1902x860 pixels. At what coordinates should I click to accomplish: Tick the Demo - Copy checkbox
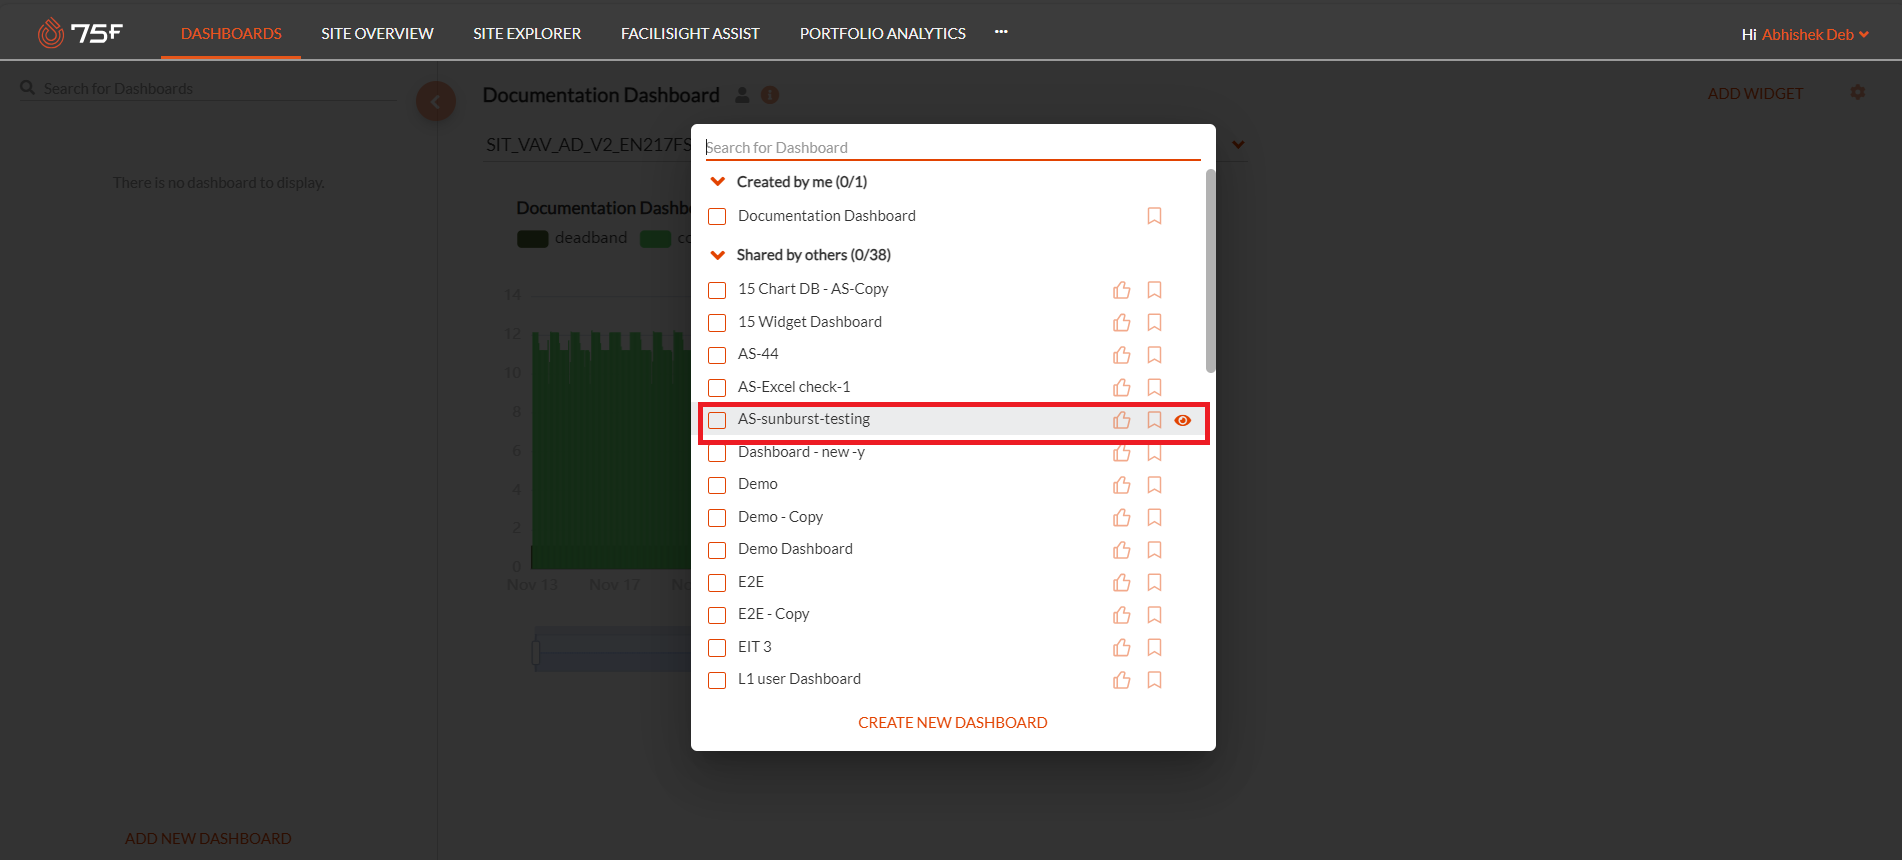coord(717,517)
